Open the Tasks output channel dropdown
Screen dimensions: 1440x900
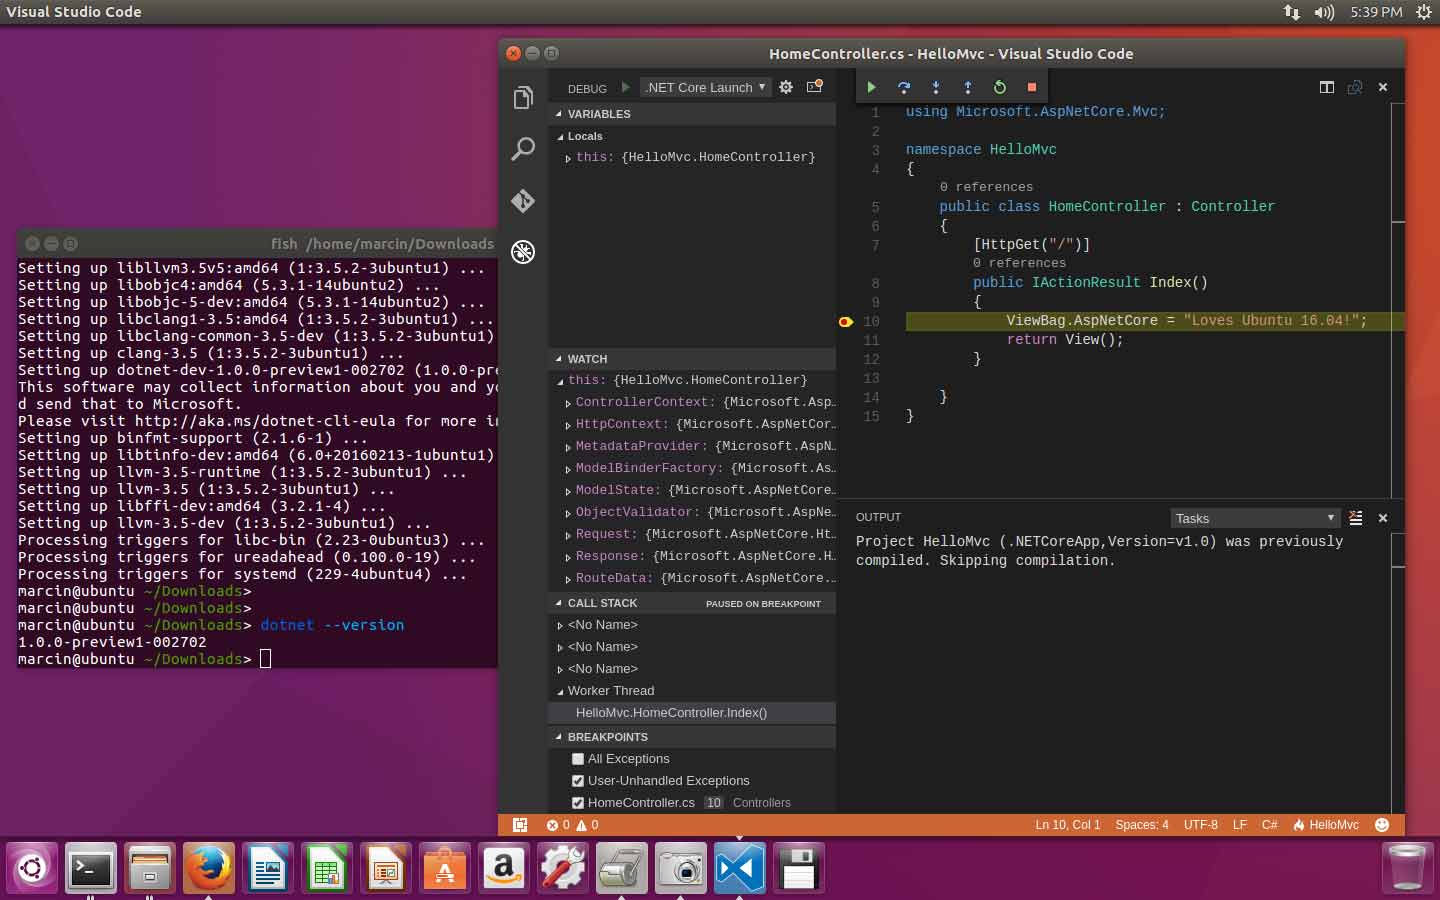pos(1255,518)
